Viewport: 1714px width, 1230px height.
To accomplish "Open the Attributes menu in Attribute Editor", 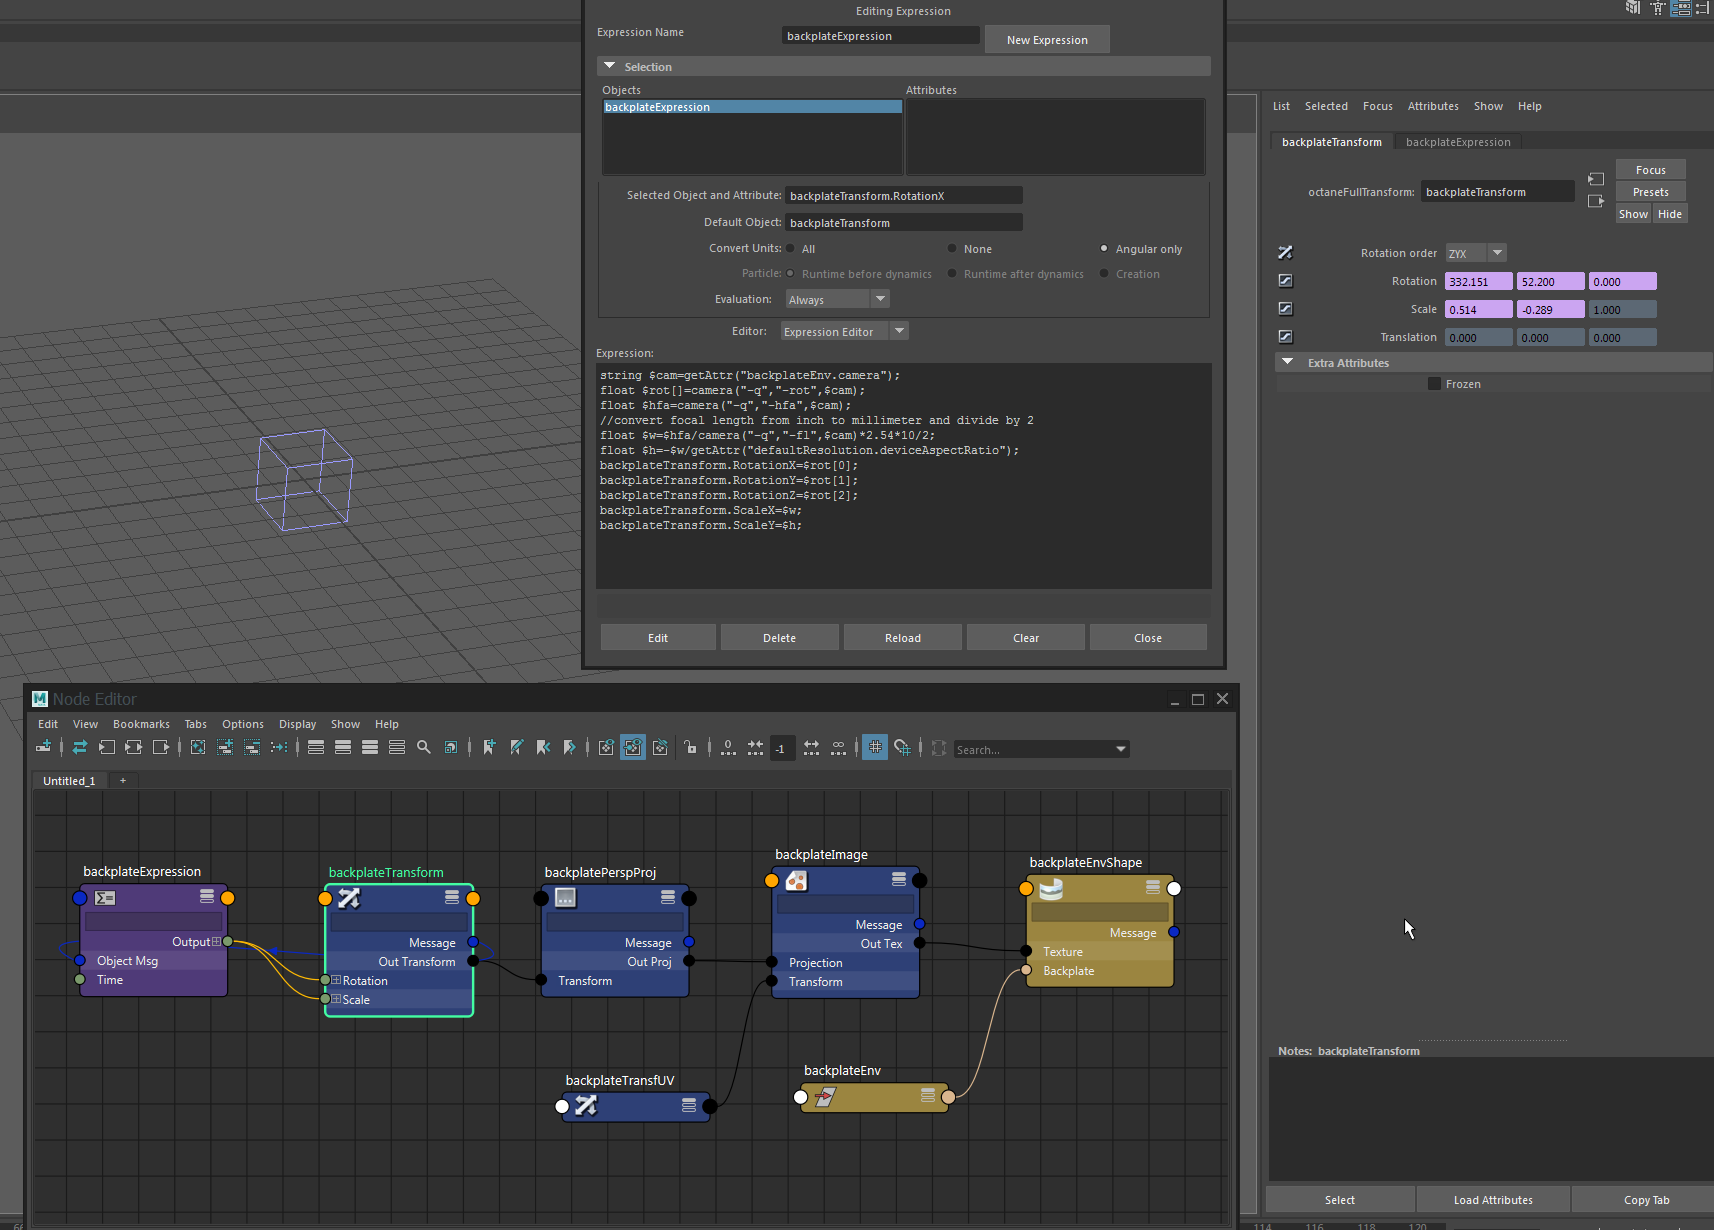I will 1433,106.
